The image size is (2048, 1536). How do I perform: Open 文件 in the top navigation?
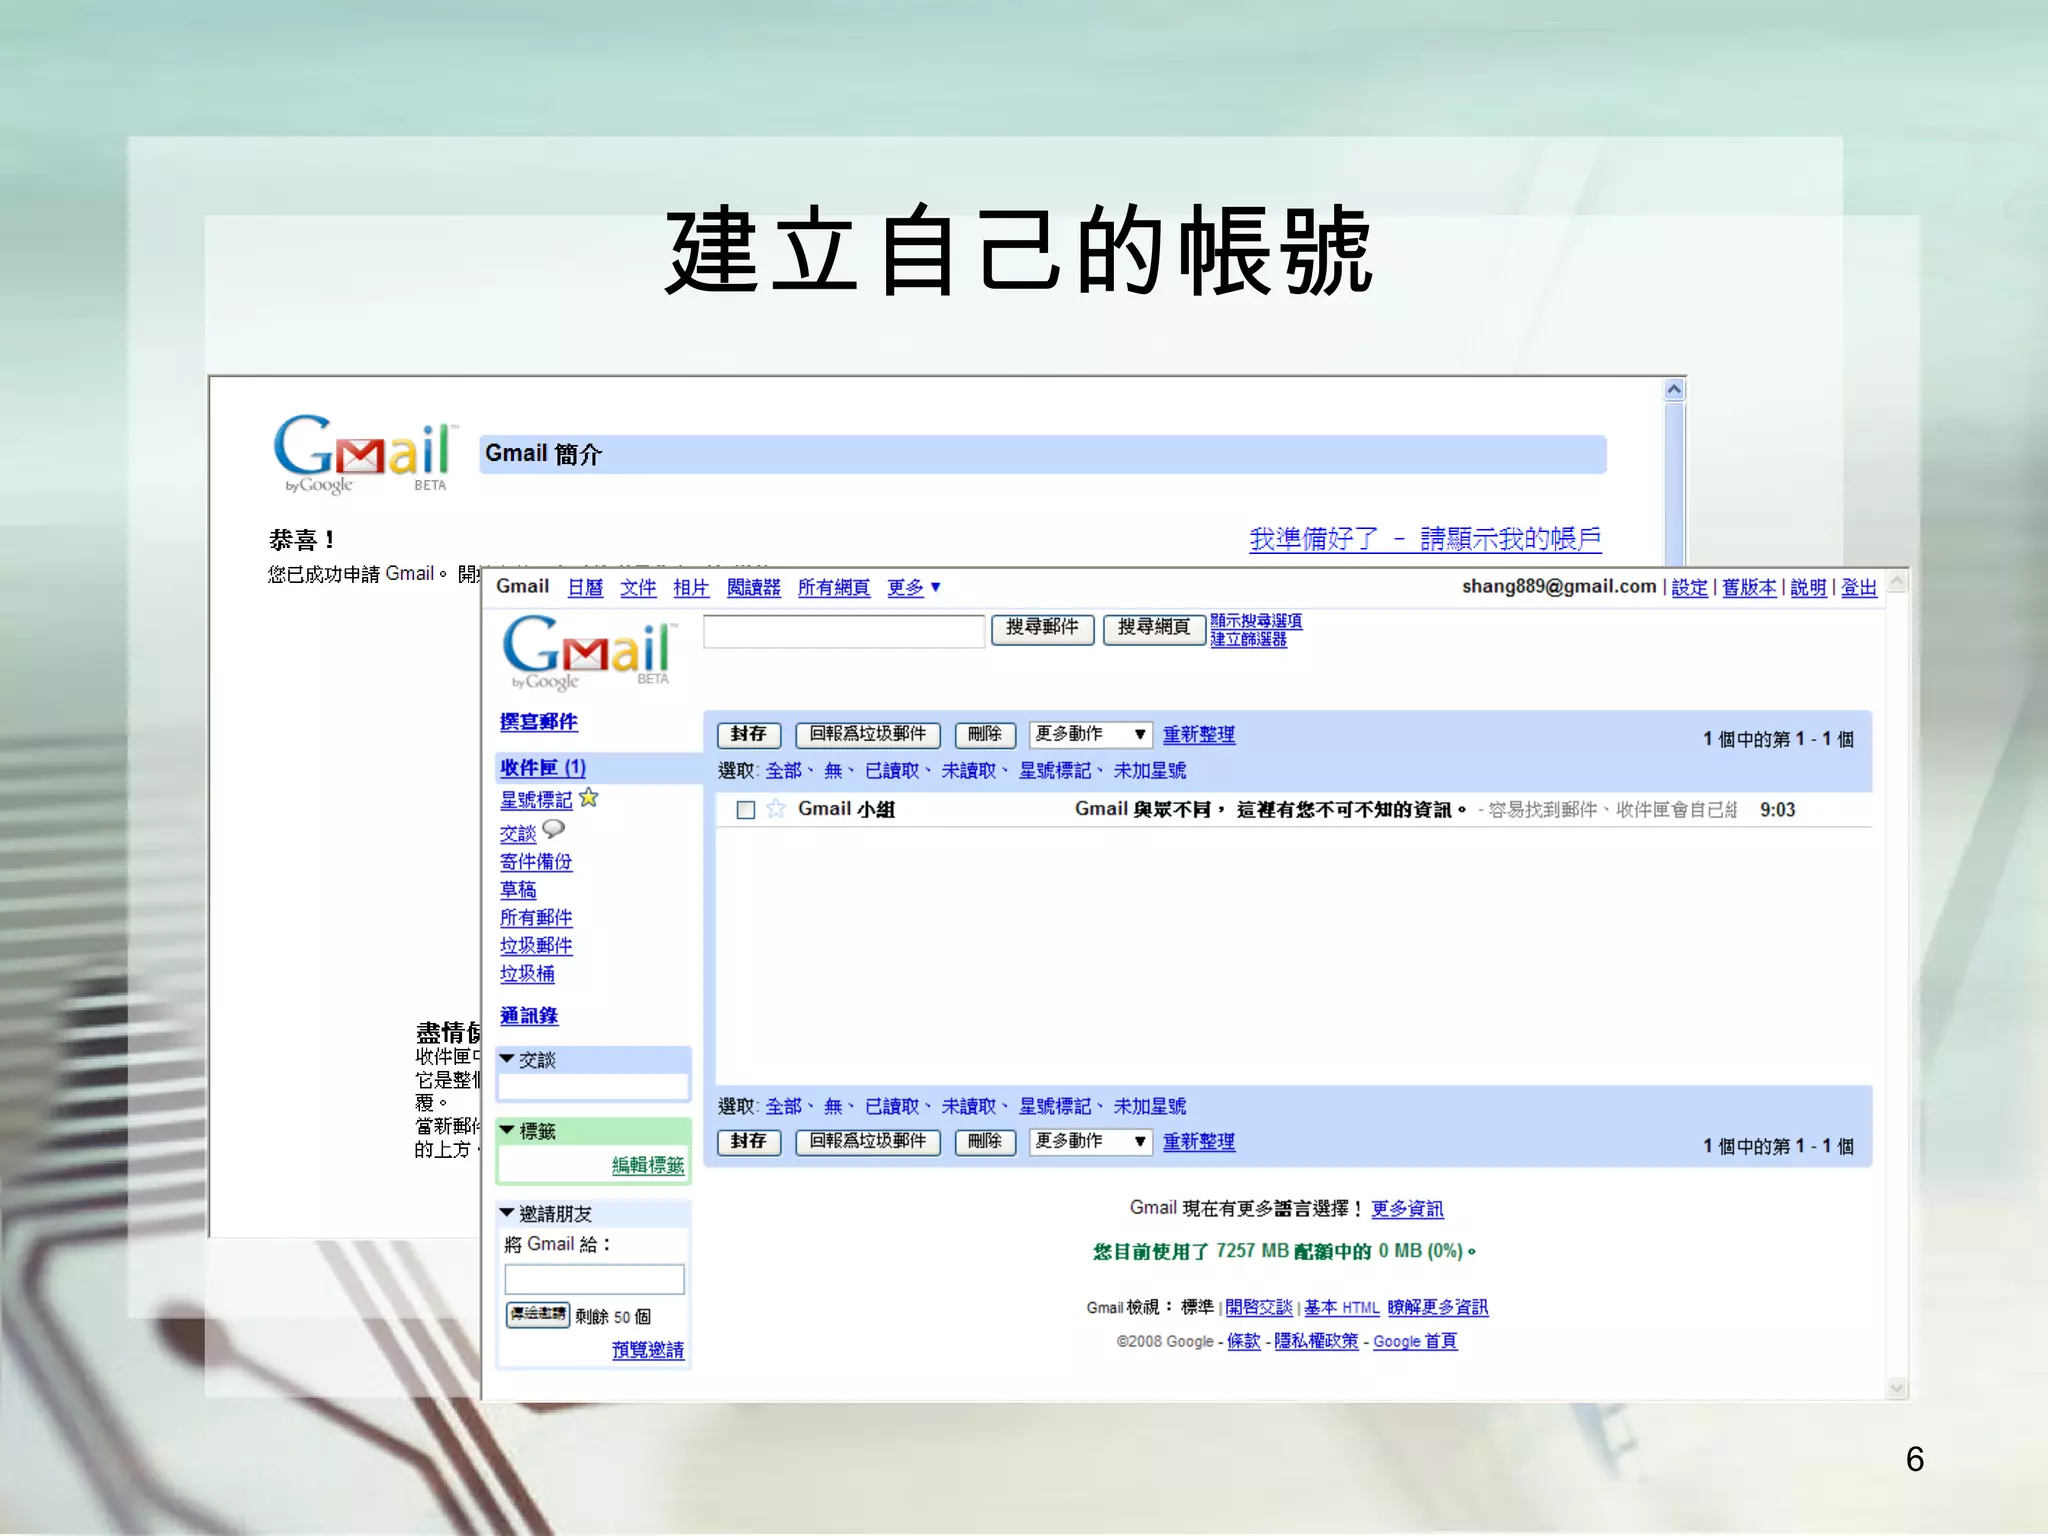coord(638,587)
